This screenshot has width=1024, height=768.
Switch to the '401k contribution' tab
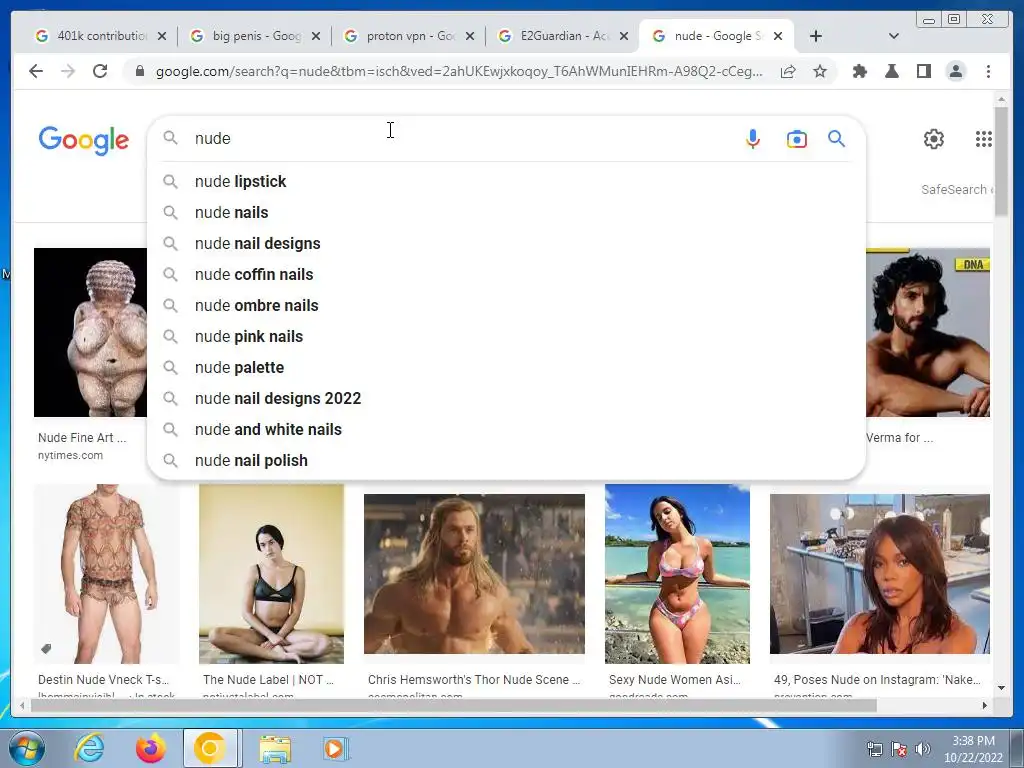point(99,36)
